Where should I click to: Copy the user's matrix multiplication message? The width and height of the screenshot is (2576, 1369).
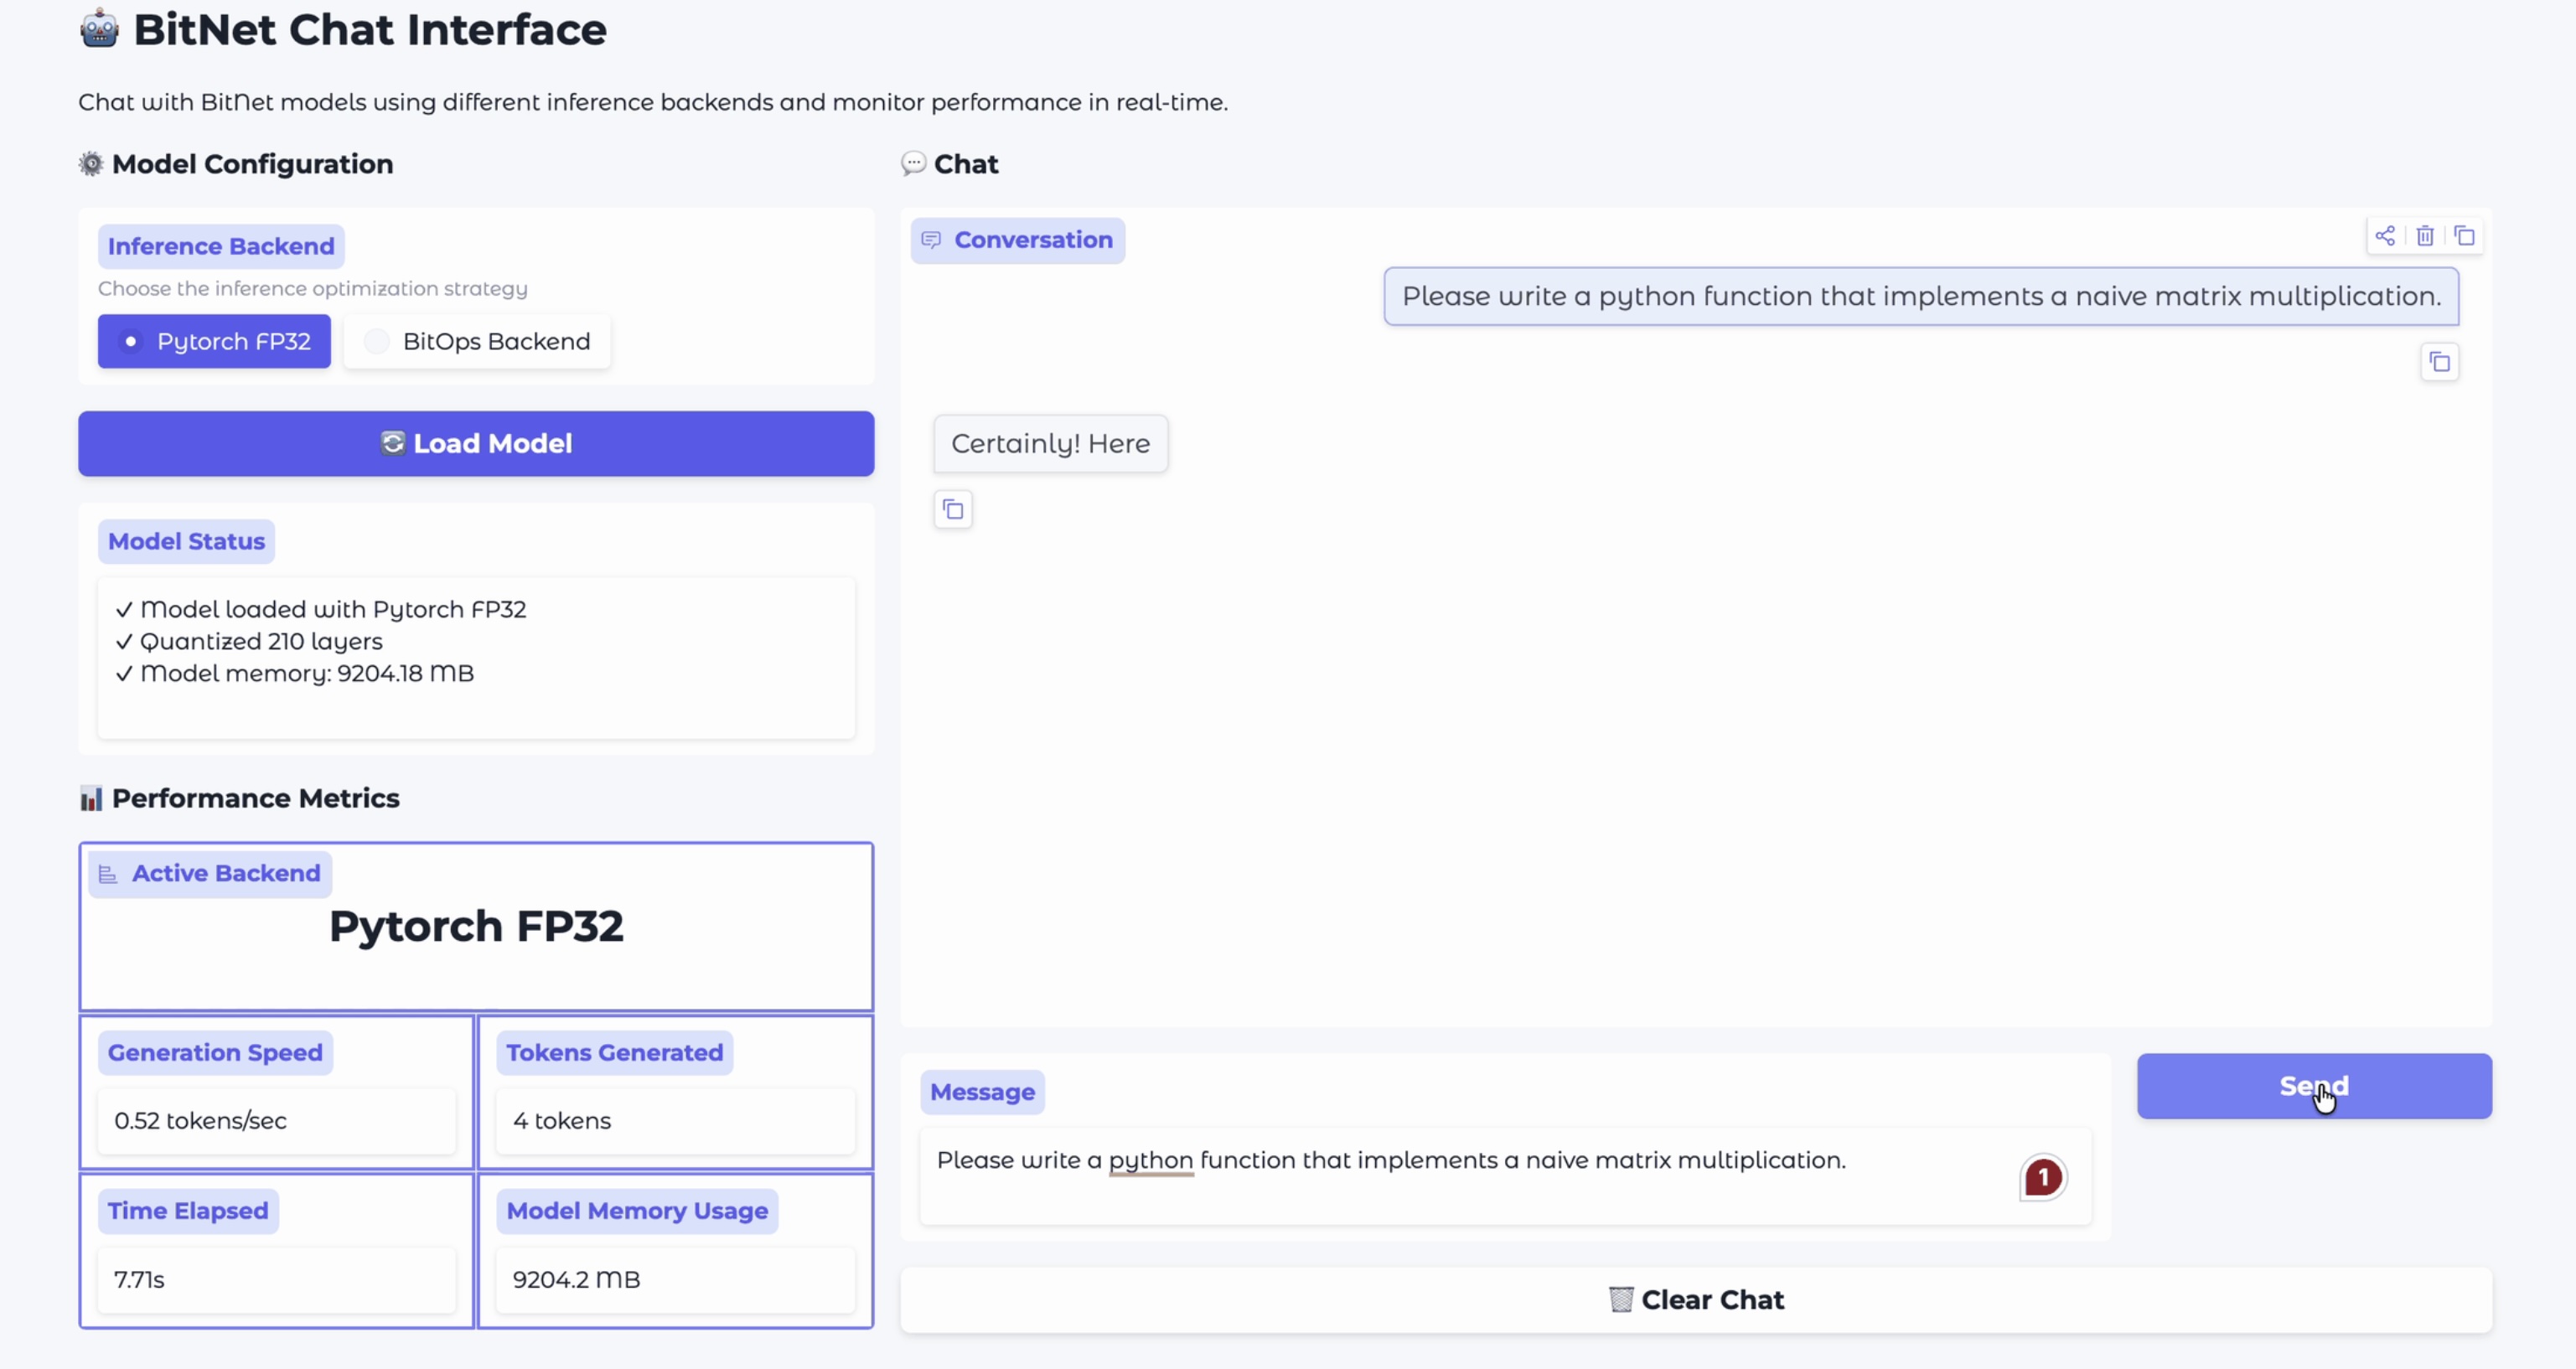(2440, 362)
